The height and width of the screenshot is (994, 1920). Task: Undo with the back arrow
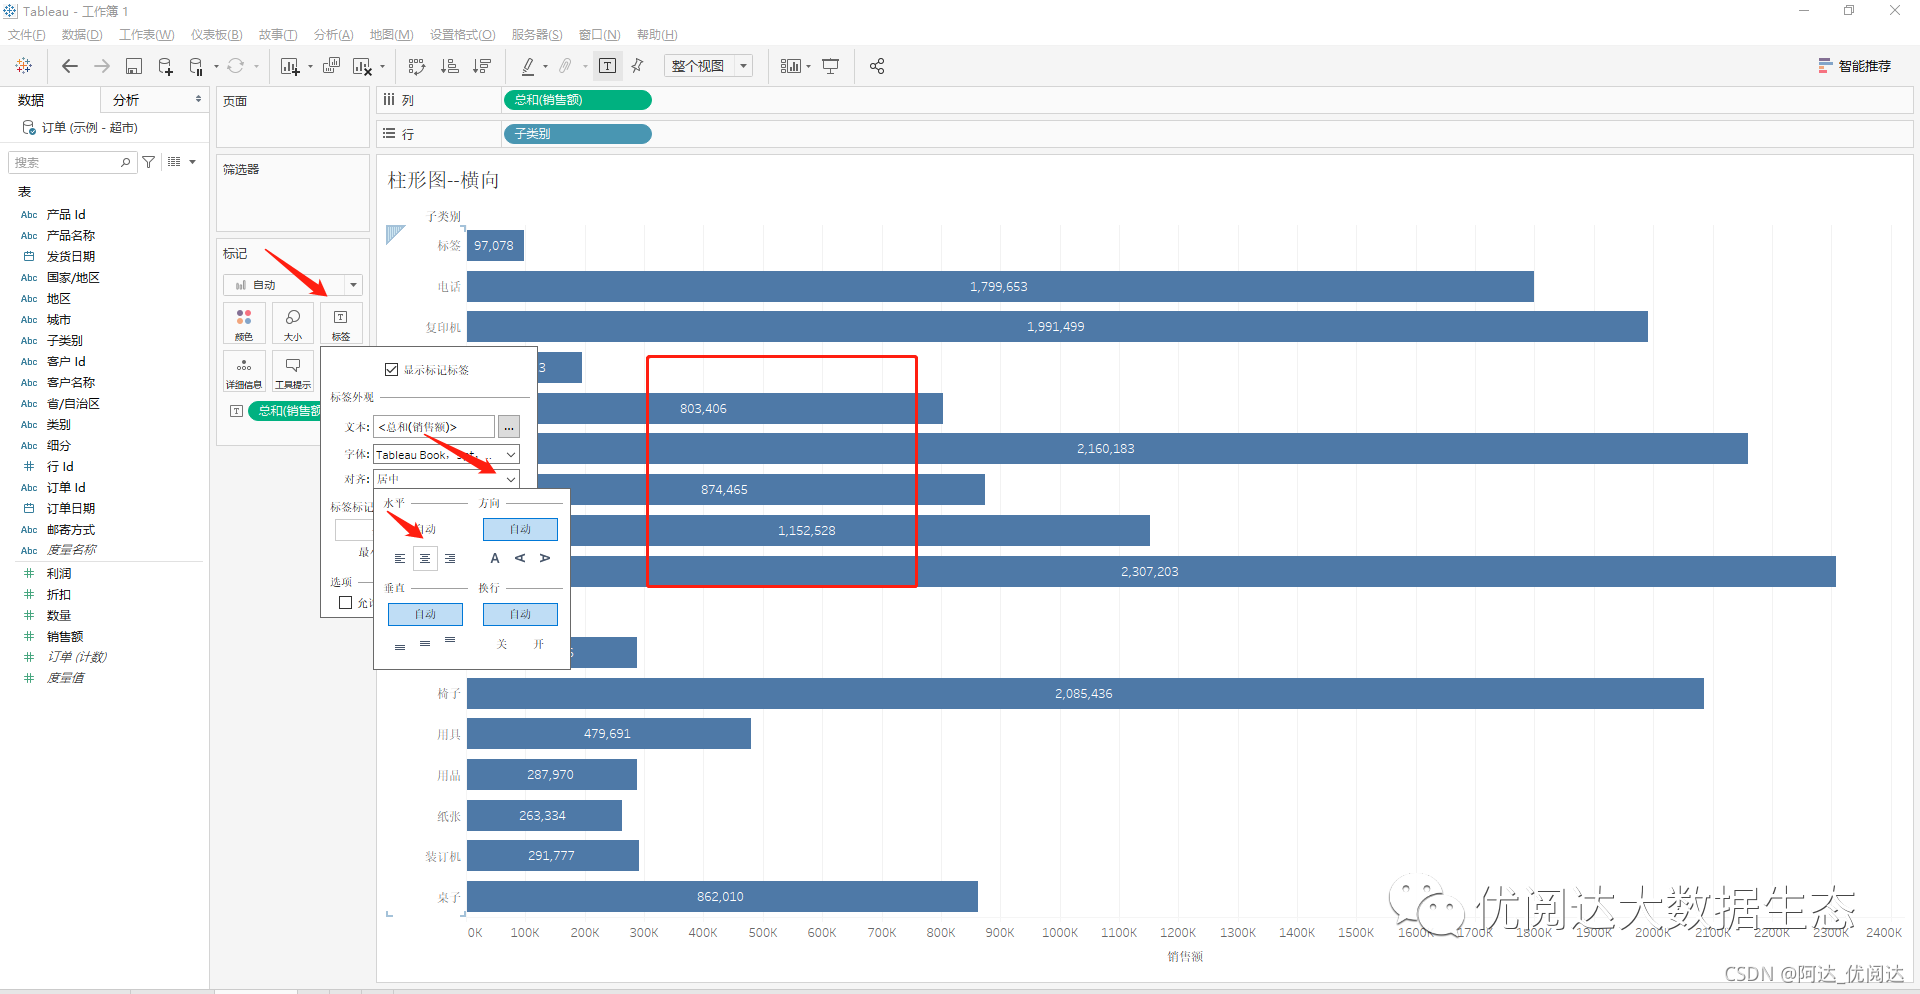pyautogui.click(x=70, y=66)
